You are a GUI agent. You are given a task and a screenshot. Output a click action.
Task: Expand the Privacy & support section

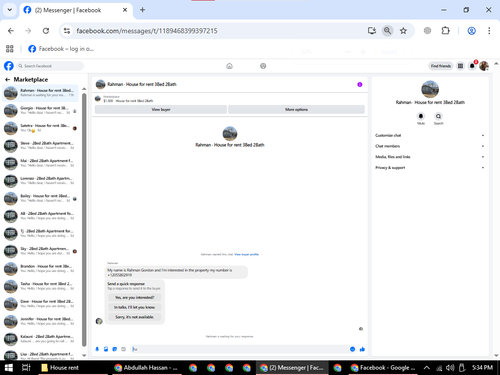point(430,168)
